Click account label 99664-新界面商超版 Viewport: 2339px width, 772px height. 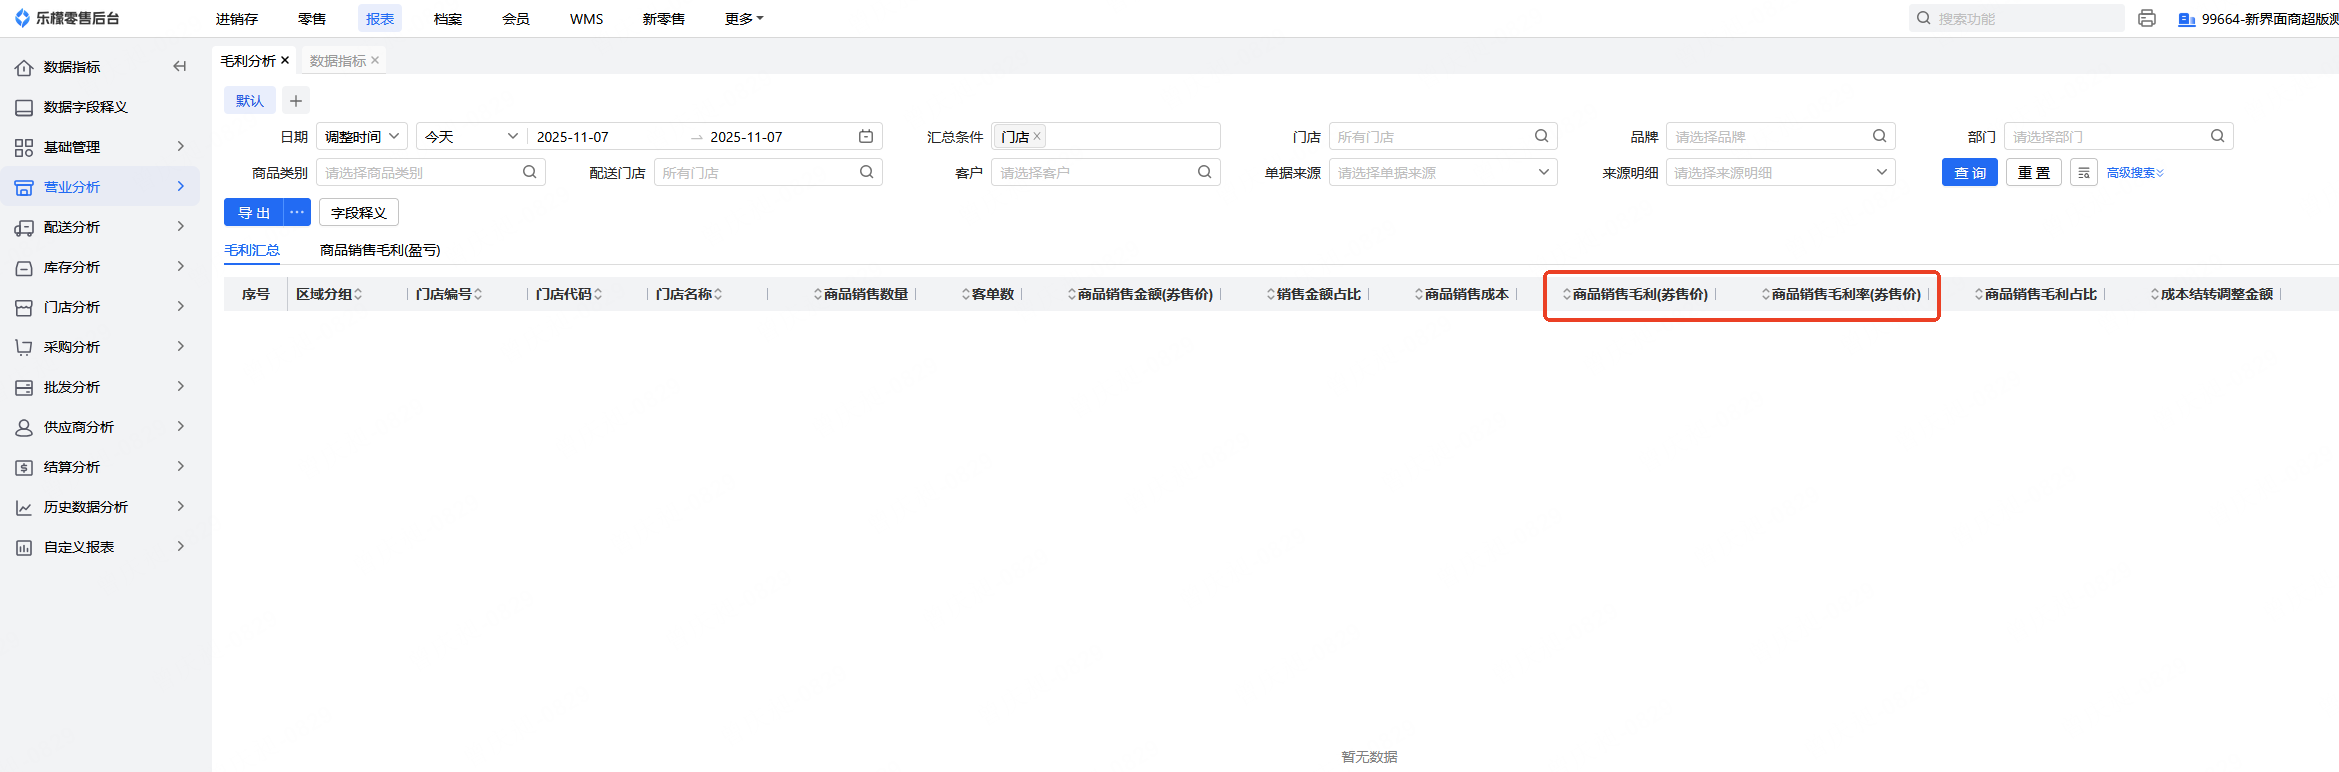2270,19
